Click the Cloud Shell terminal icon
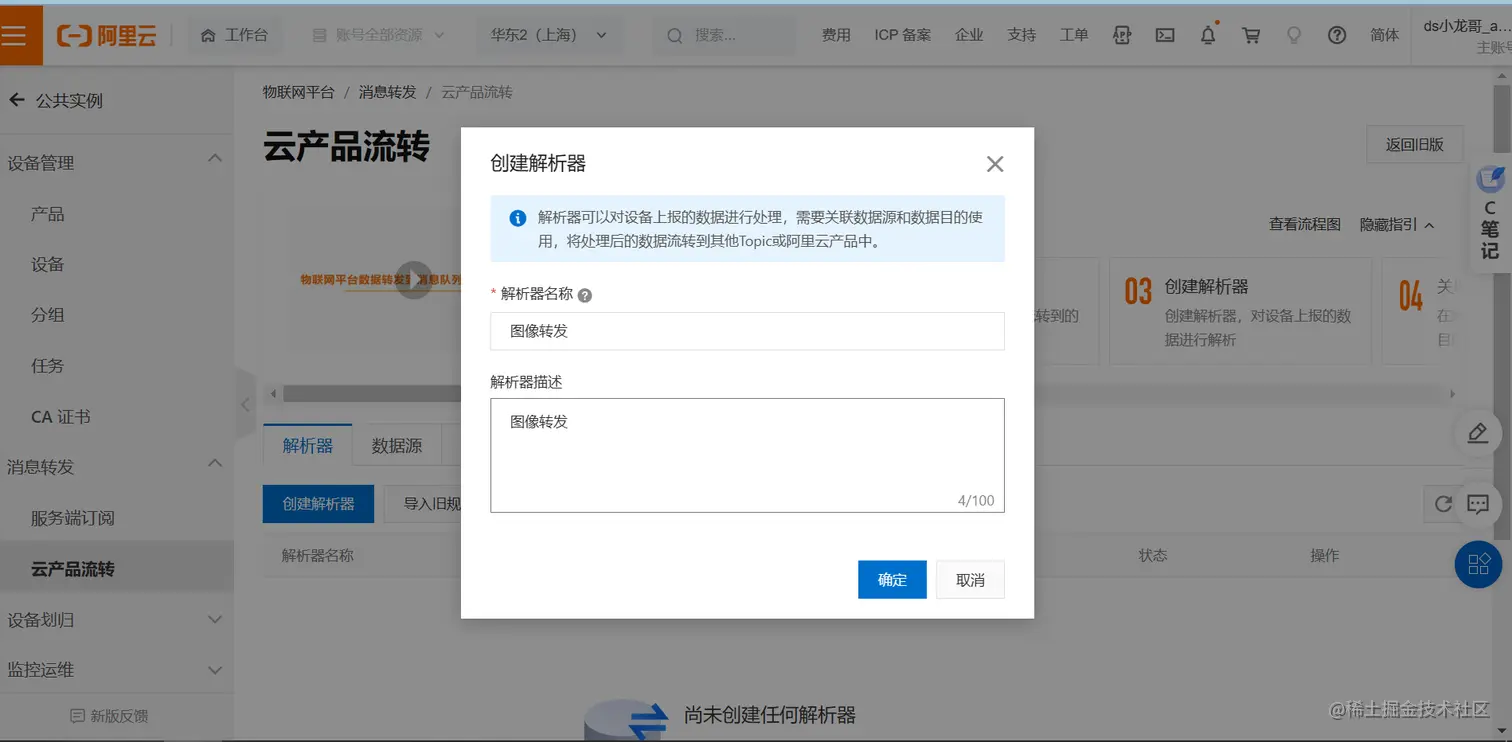This screenshot has width=1512, height=742. click(x=1164, y=34)
